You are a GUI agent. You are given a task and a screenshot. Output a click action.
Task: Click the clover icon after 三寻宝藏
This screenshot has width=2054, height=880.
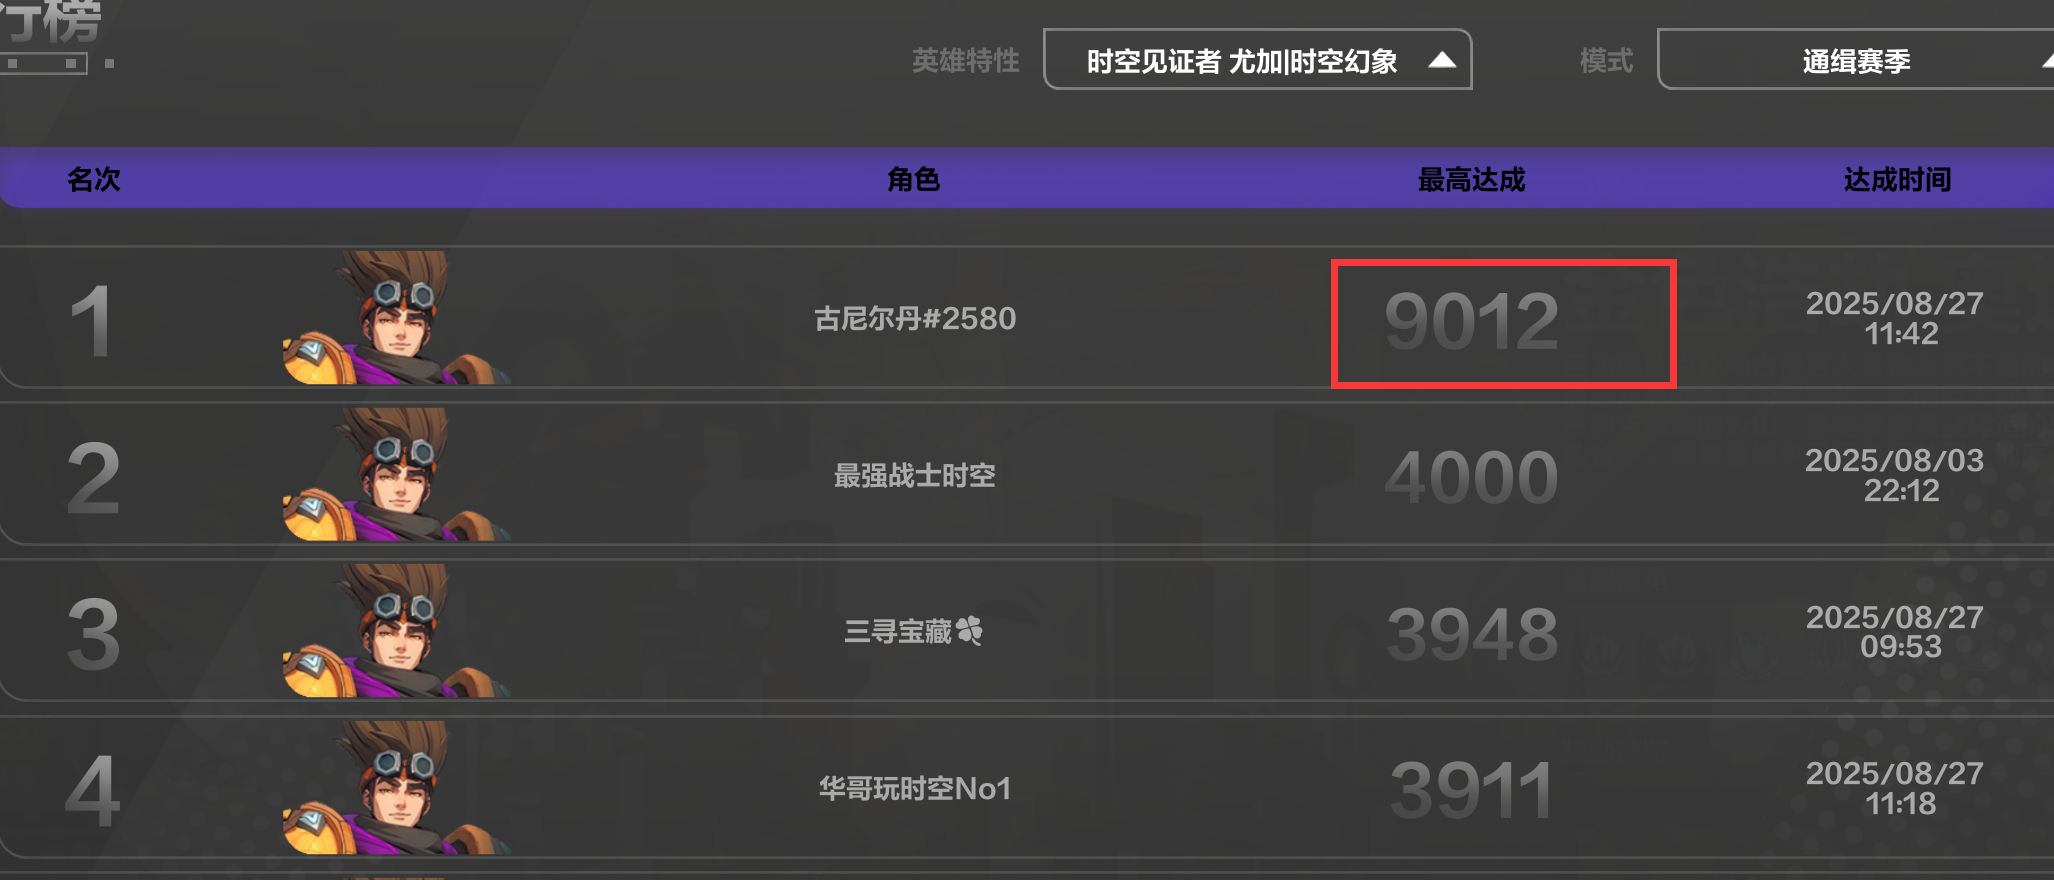pyautogui.click(x=969, y=630)
